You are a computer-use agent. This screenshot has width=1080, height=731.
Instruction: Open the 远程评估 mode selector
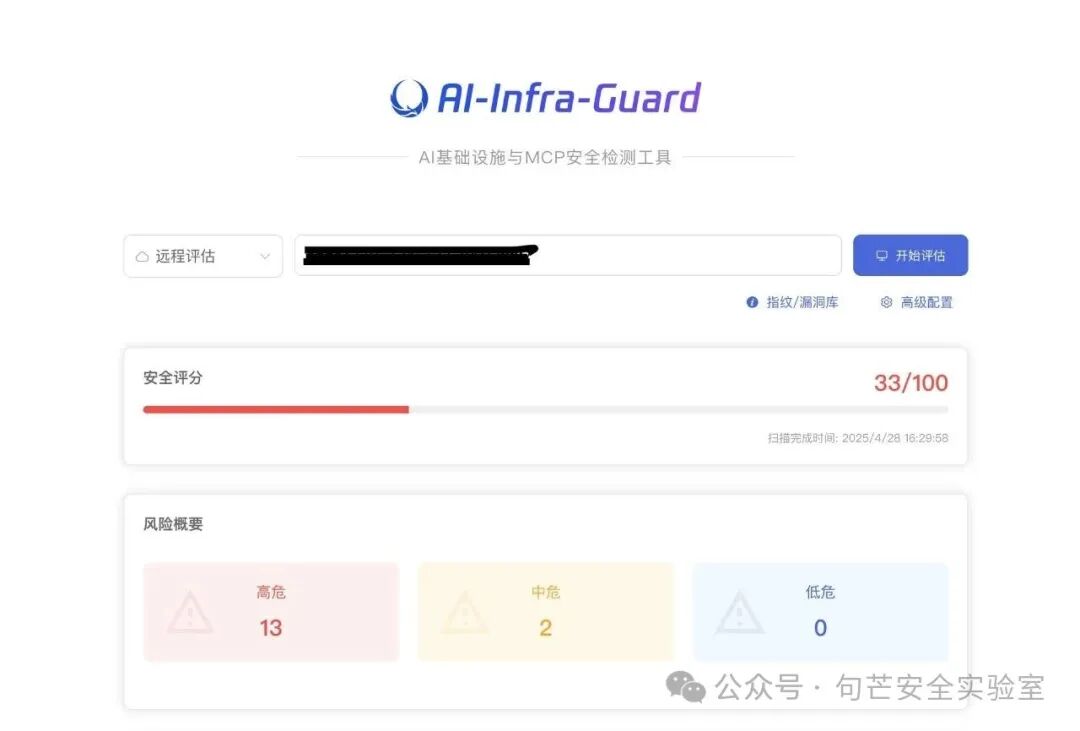coord(203,256)
